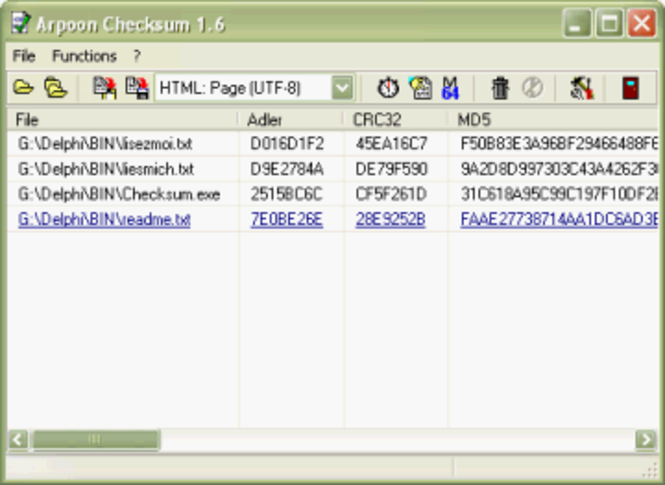Clear the list with the trash can icon
Image resolution: width=665 pixels, height=485 pixels.
pyautogui.click(x=500, y=88)
